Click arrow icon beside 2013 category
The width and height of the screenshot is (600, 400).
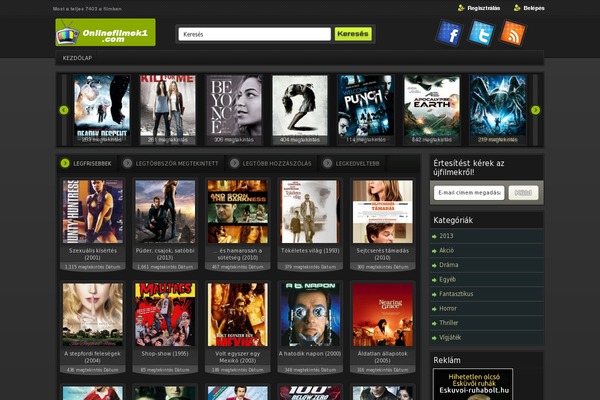[x=434, y=237]
